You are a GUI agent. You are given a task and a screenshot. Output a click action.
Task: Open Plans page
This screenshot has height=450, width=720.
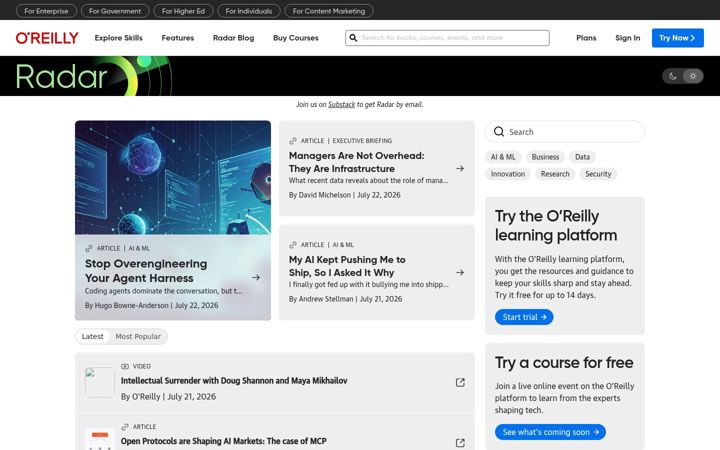[586, 38]
